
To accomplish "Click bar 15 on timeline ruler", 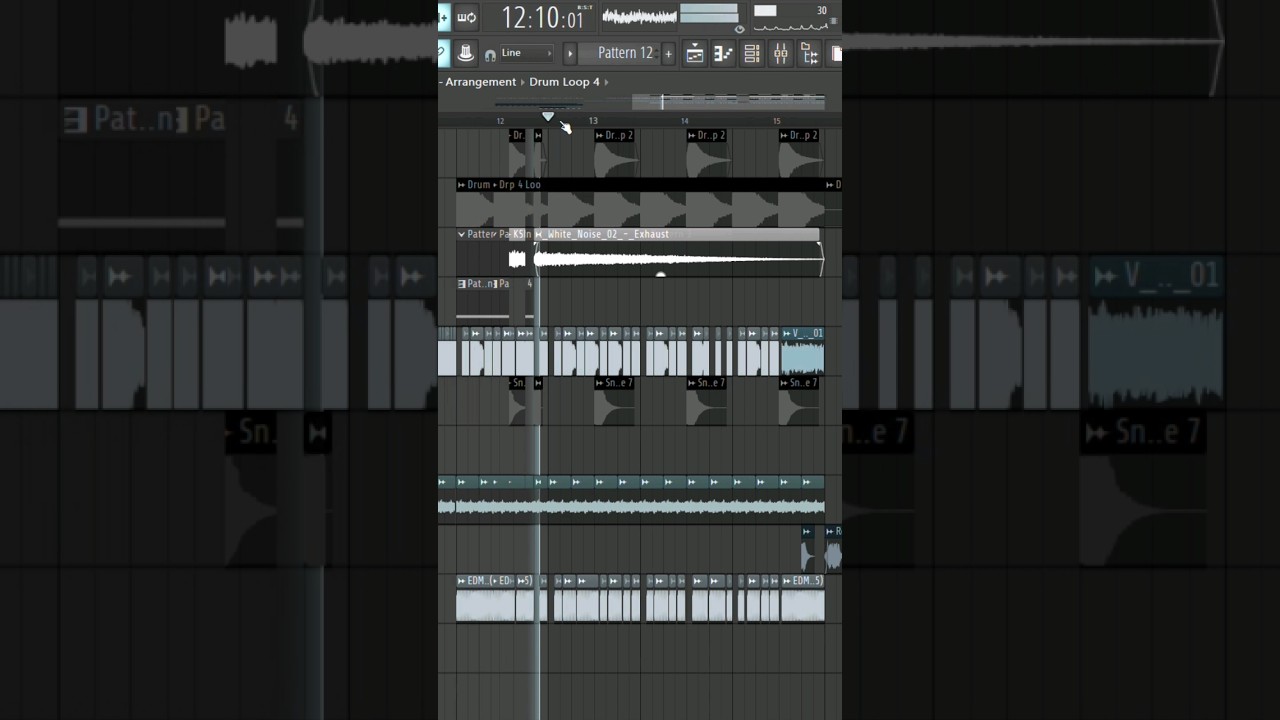I will coord(777,121).
